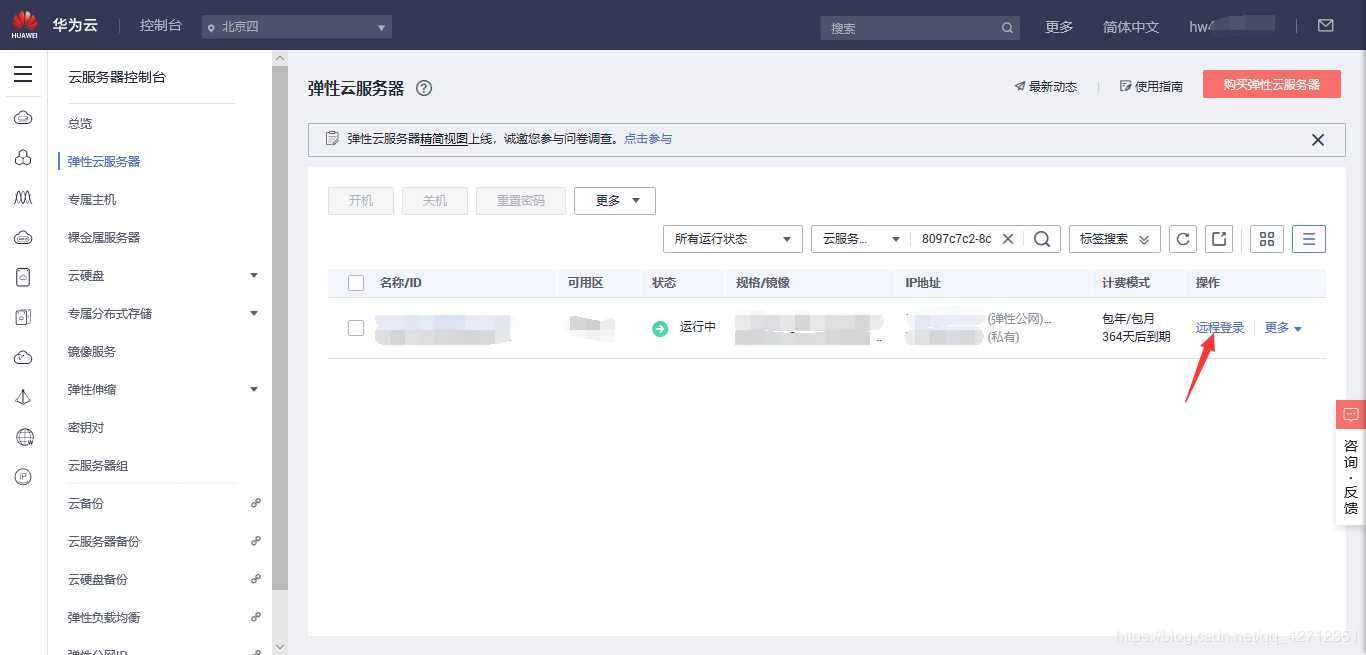Click the first cloud server icon in left rail

point(24,119)
